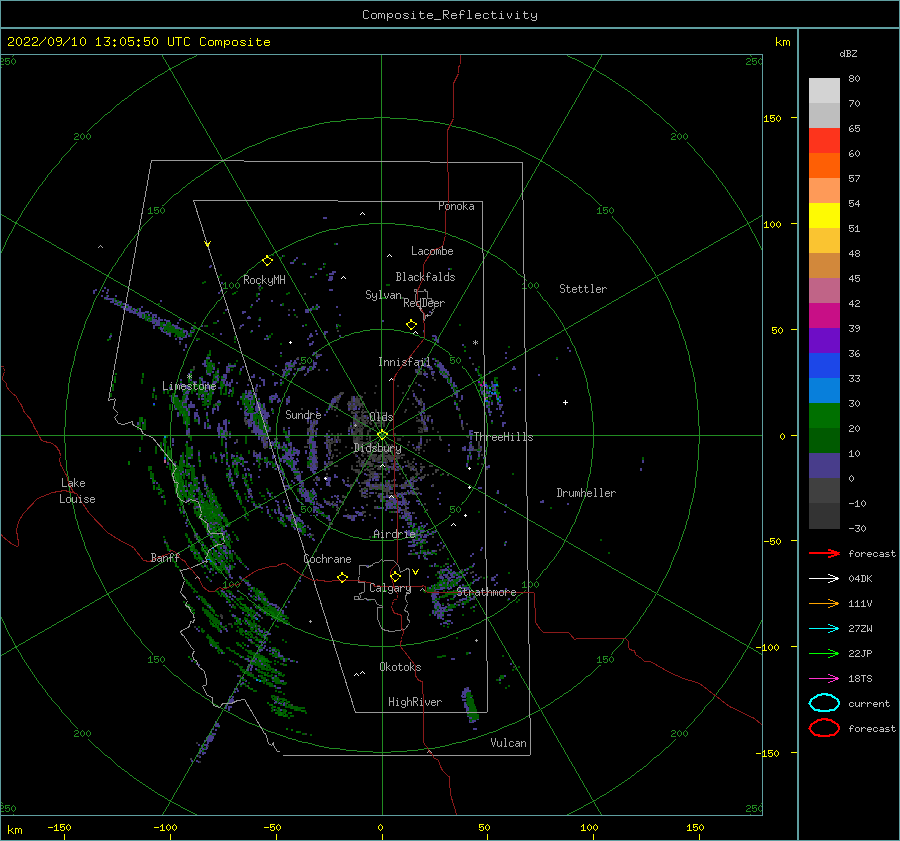Click the red forecast ellipse legend icon
This screenshot has width=900, height=841.
pyautogui.click(x=824, y=728)
